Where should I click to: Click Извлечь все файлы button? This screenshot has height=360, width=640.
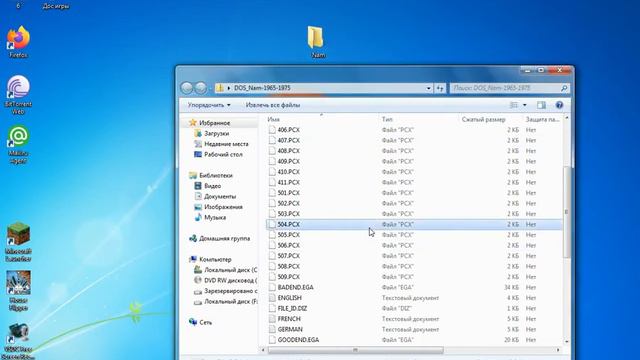point(273,105)
